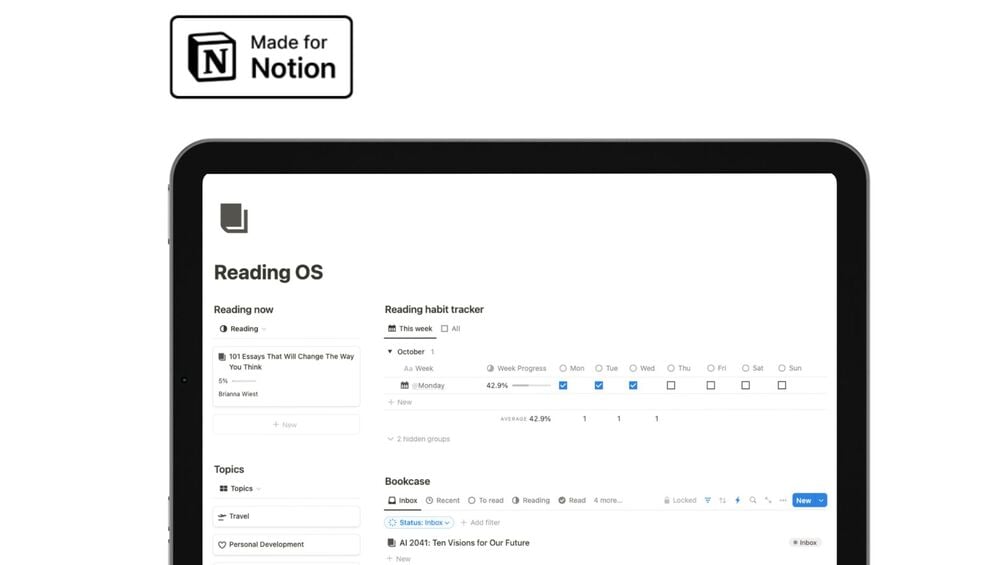Screen dimensions: 1005x565
Task: Click + New below AI 2041 entry
Action: click(399, 559)
